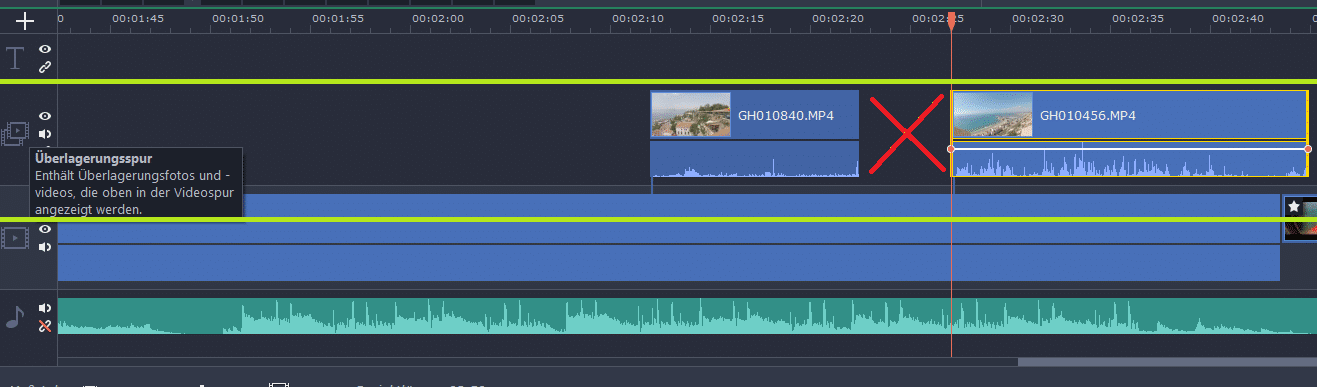Screen dimensions: 1317x387
Task: Add a new track with plus icon
Action: click(25, 20)
